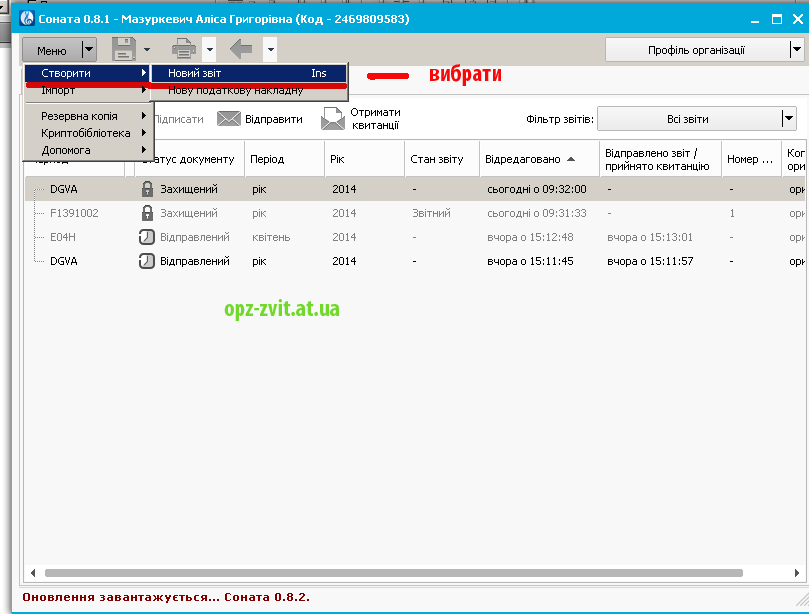Click the вчора о 15:11:45 cell
Image resolution: width=809 pixels, height=614 pixels.
pyautogui.click(x=530, y=261)
